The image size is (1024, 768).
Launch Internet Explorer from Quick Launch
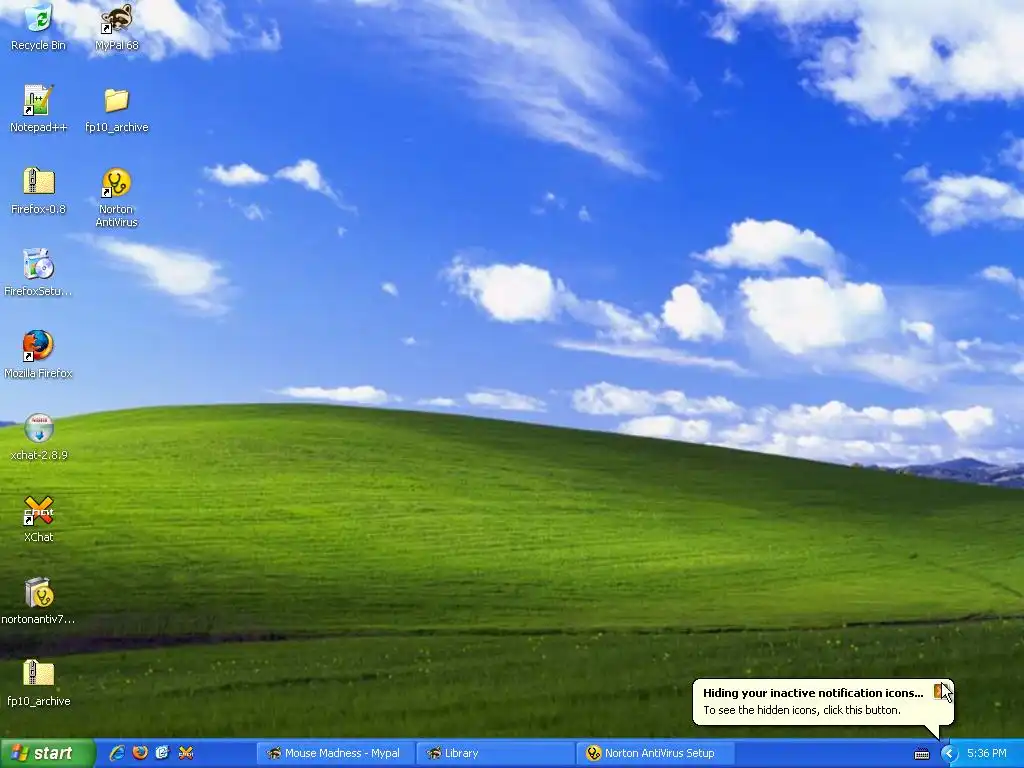[x=117, y=753]
